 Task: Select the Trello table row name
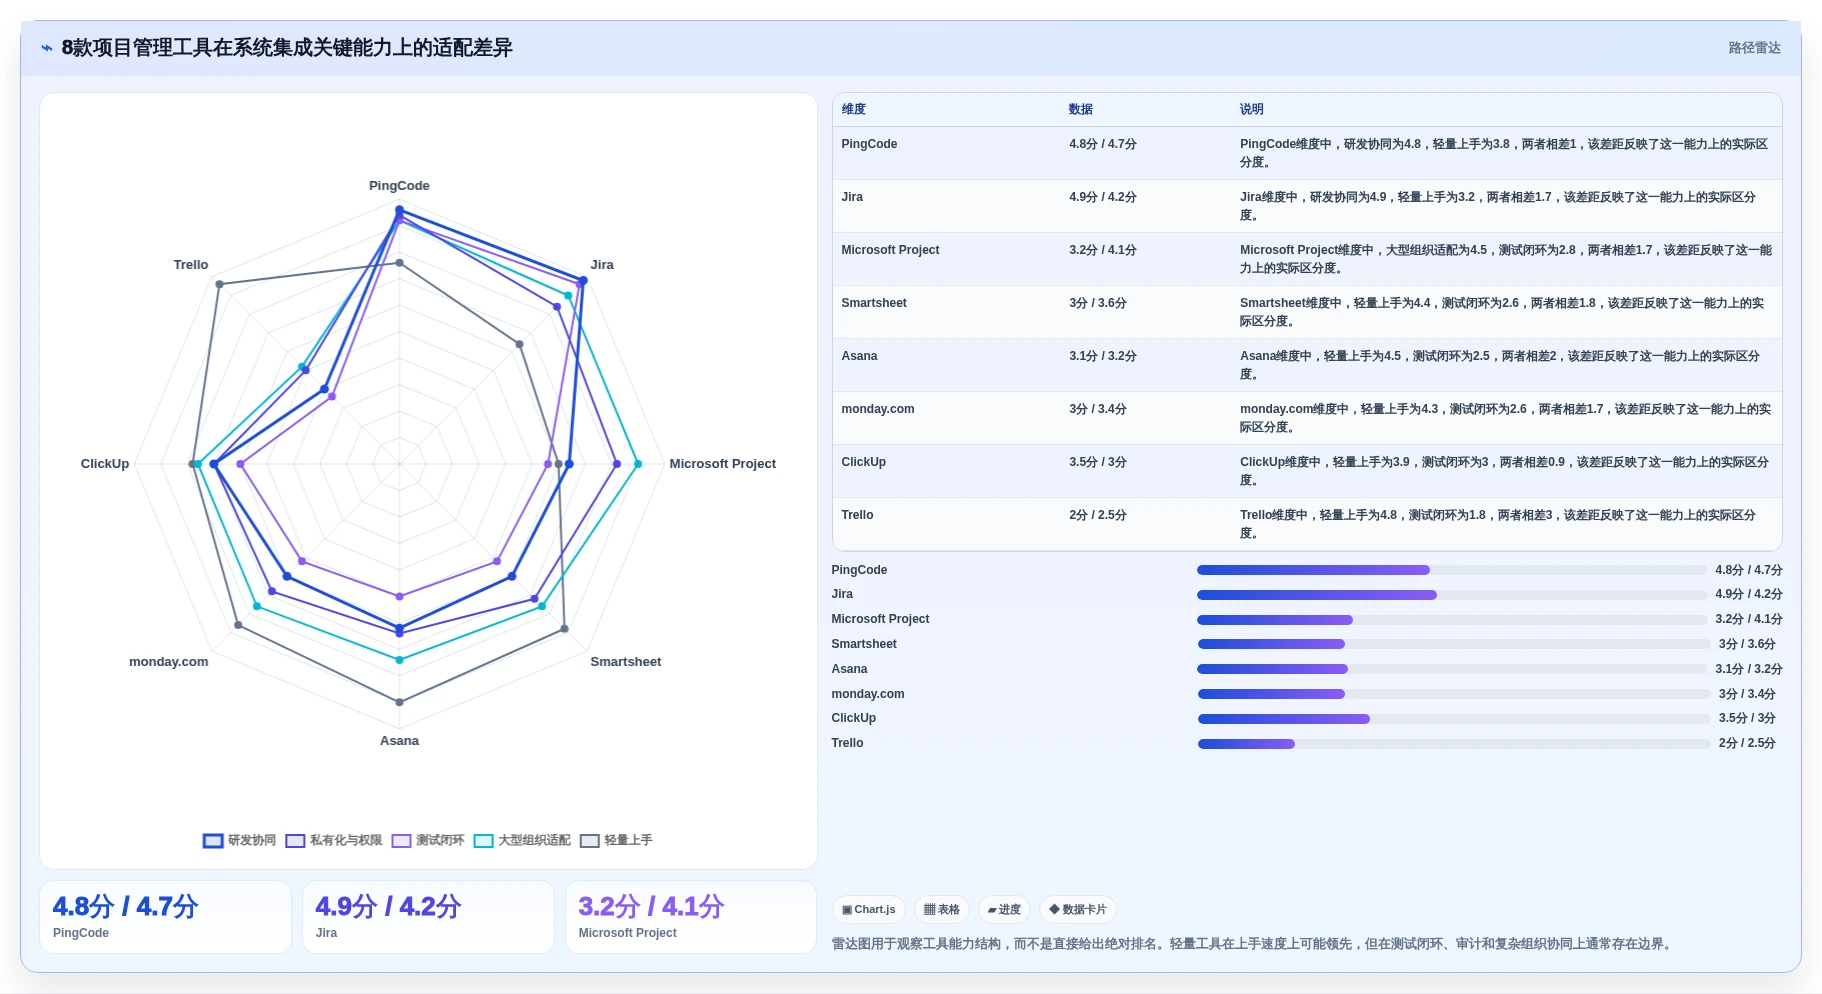coord(857,515)
